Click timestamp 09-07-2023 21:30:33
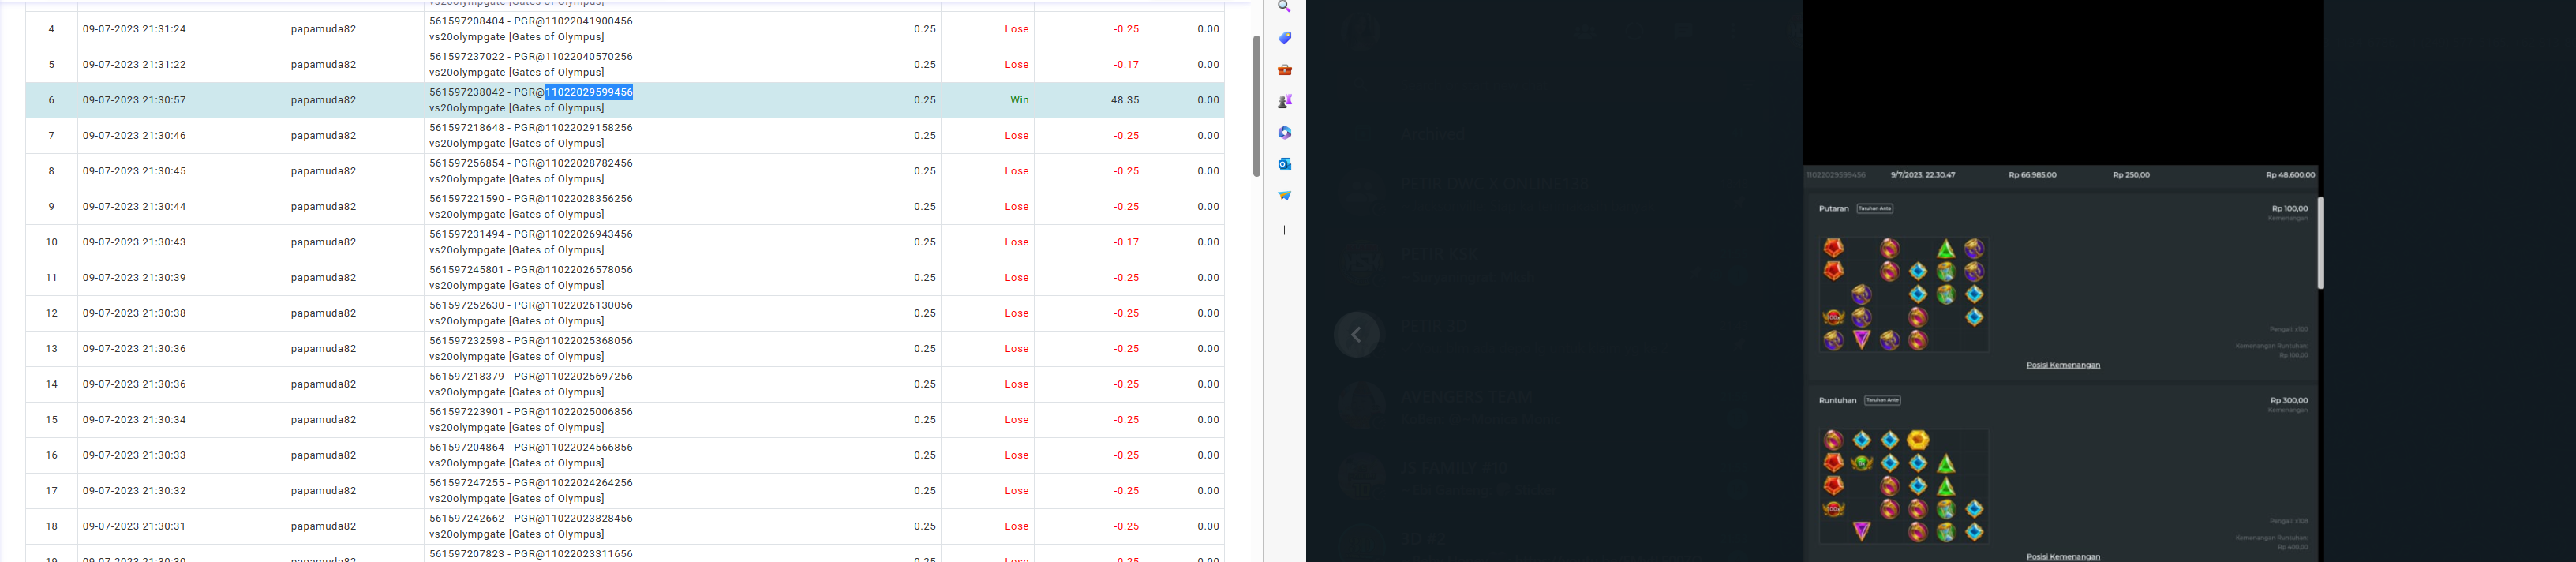 (134, 455)
